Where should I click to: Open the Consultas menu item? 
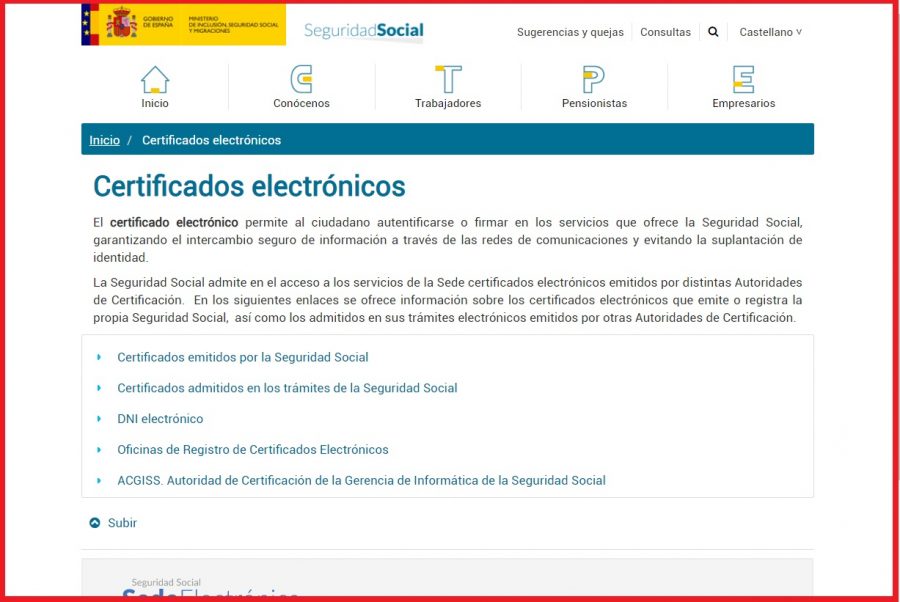tap(665, 32)
